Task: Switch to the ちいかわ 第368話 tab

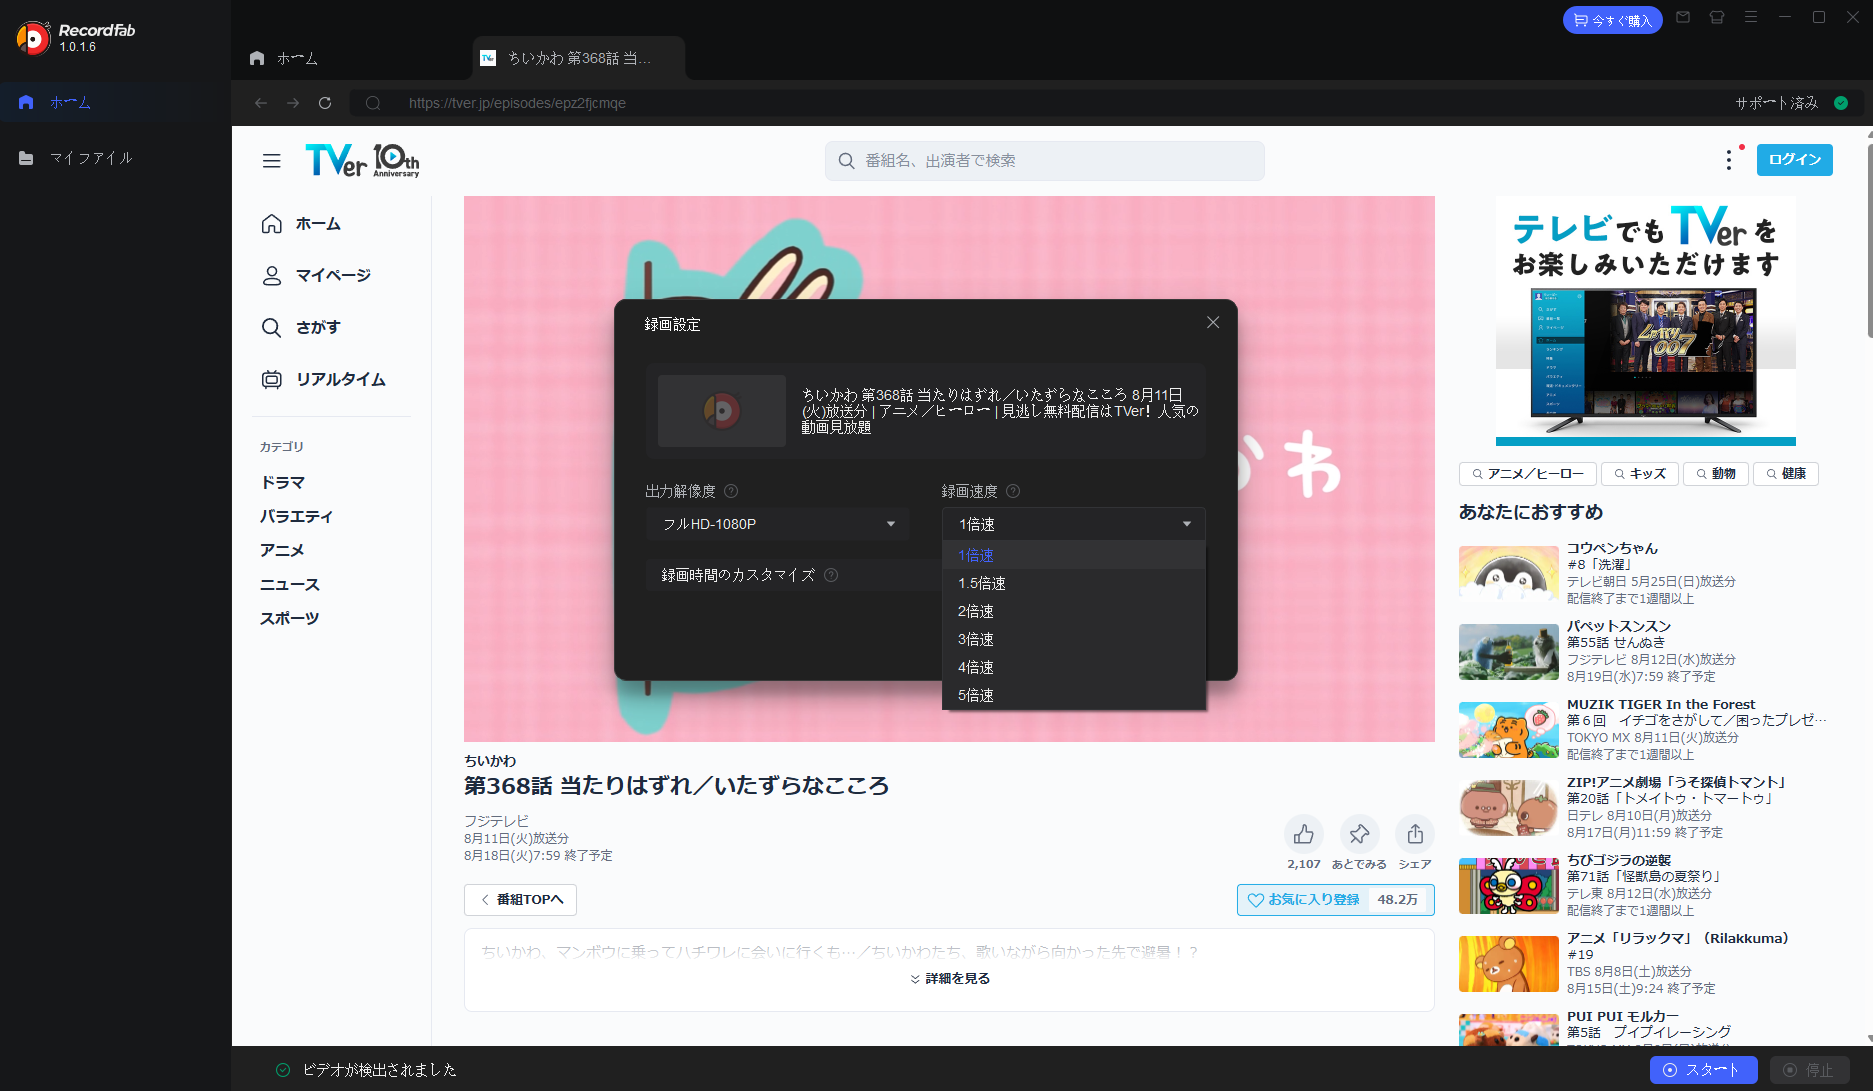Action: coord(578,58)
